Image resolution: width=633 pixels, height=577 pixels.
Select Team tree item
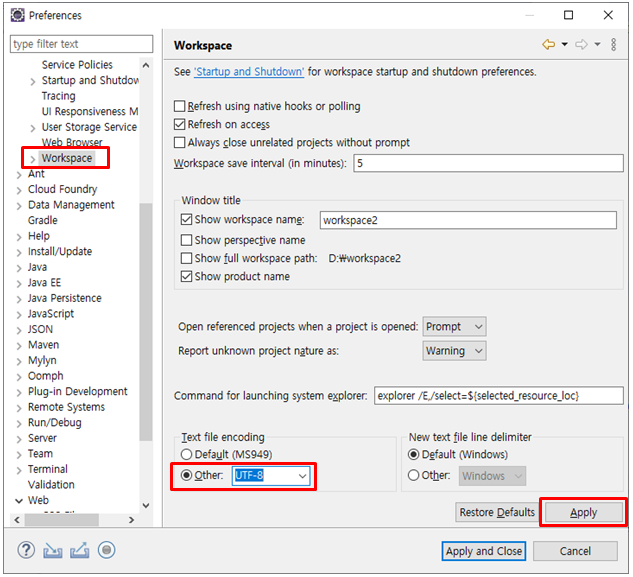40,453
